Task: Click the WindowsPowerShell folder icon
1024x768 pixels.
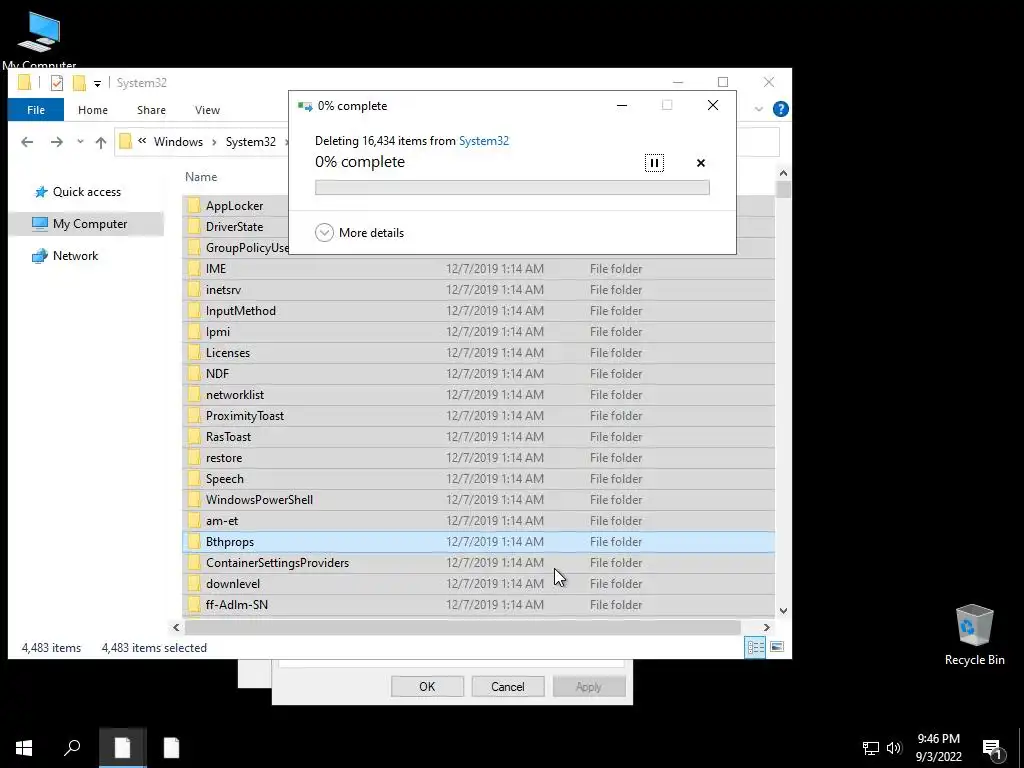Action: tap(194, 500)
